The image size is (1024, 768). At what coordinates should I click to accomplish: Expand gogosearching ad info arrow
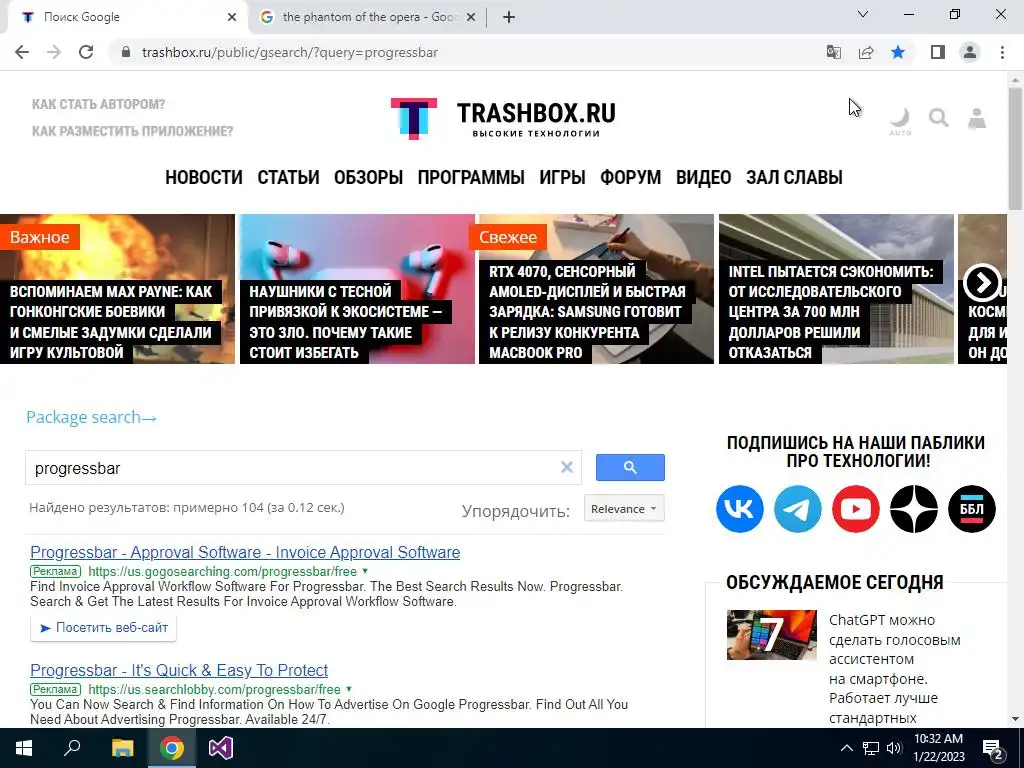(365, 571)
